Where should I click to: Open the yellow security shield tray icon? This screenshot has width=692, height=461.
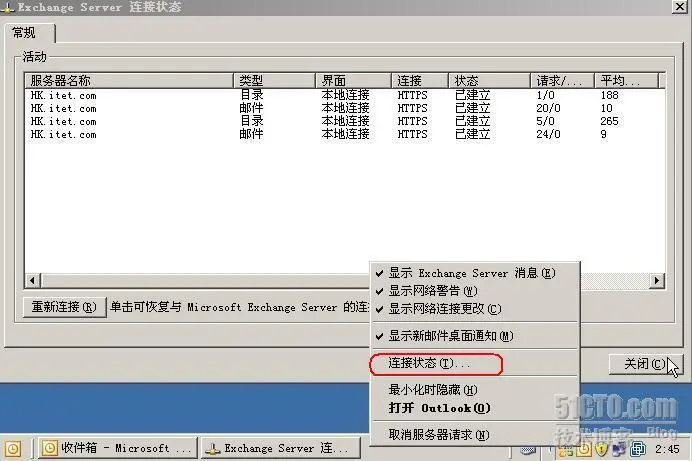click(601, 450)
